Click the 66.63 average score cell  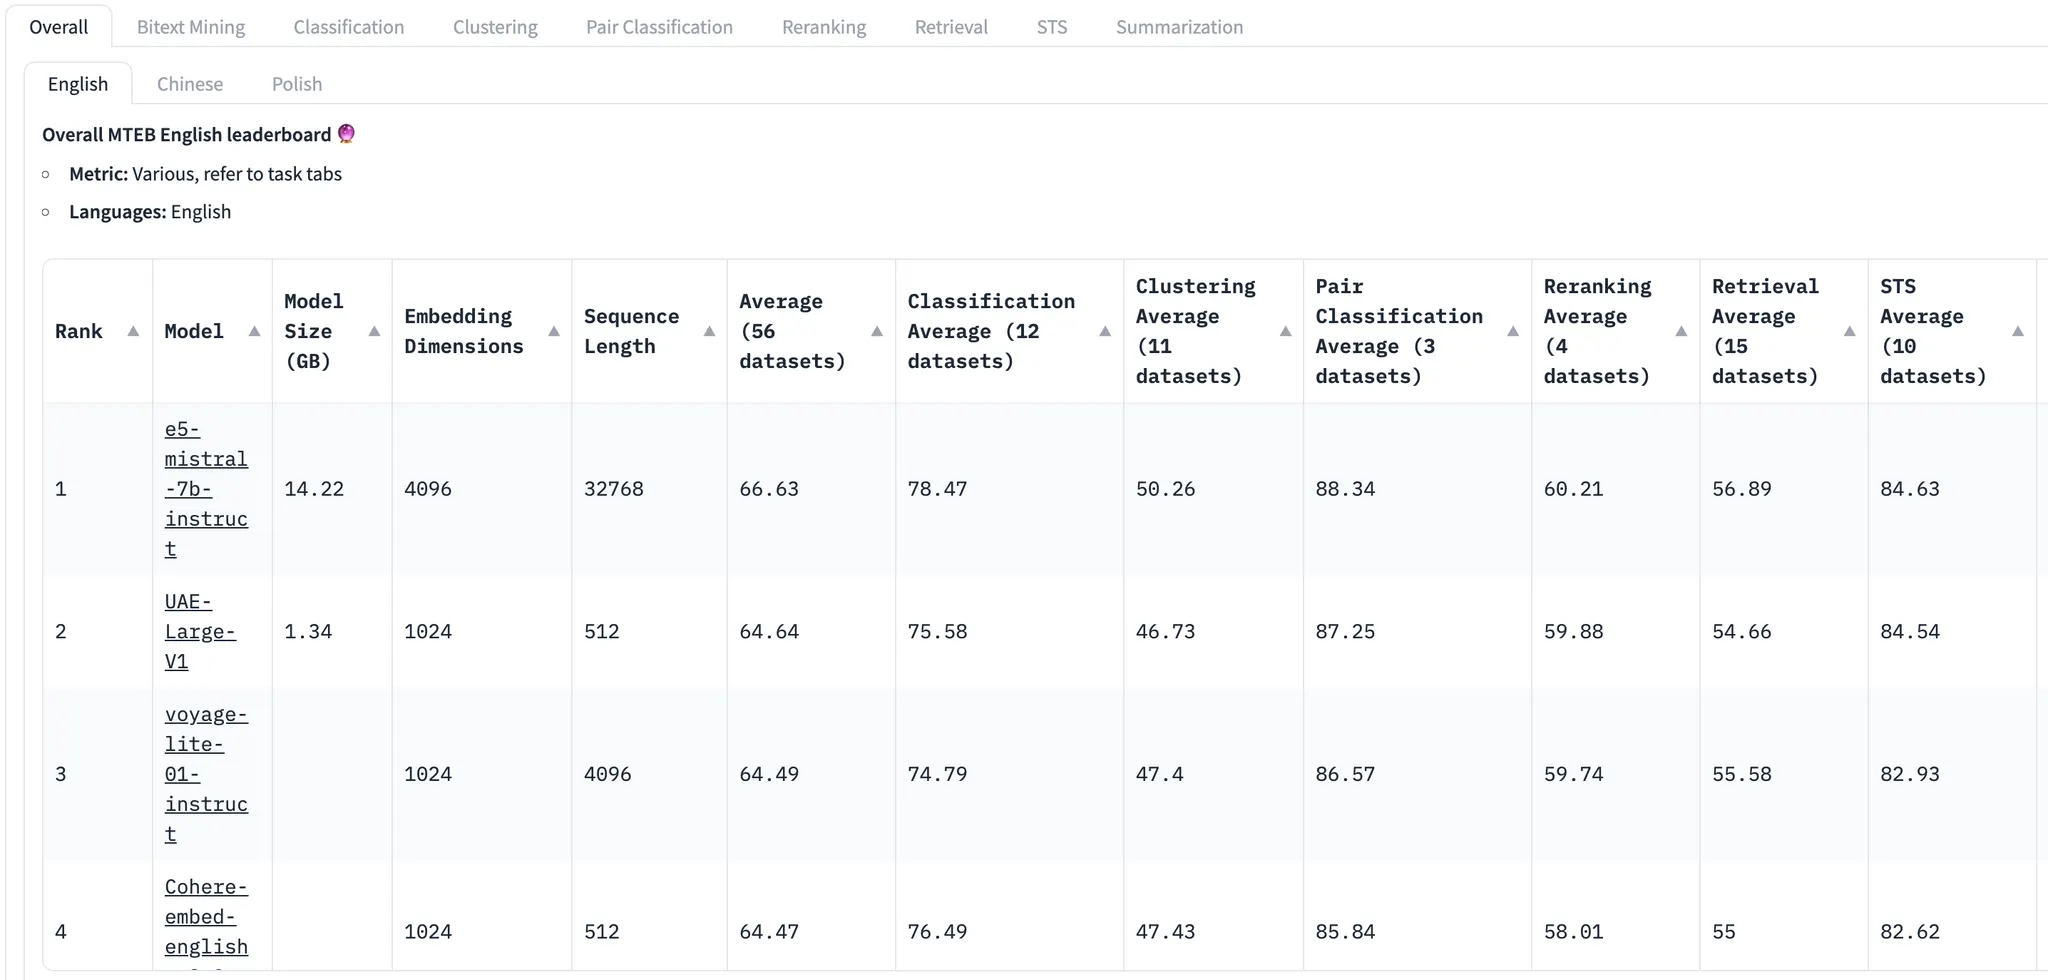(x=769, y=489)
